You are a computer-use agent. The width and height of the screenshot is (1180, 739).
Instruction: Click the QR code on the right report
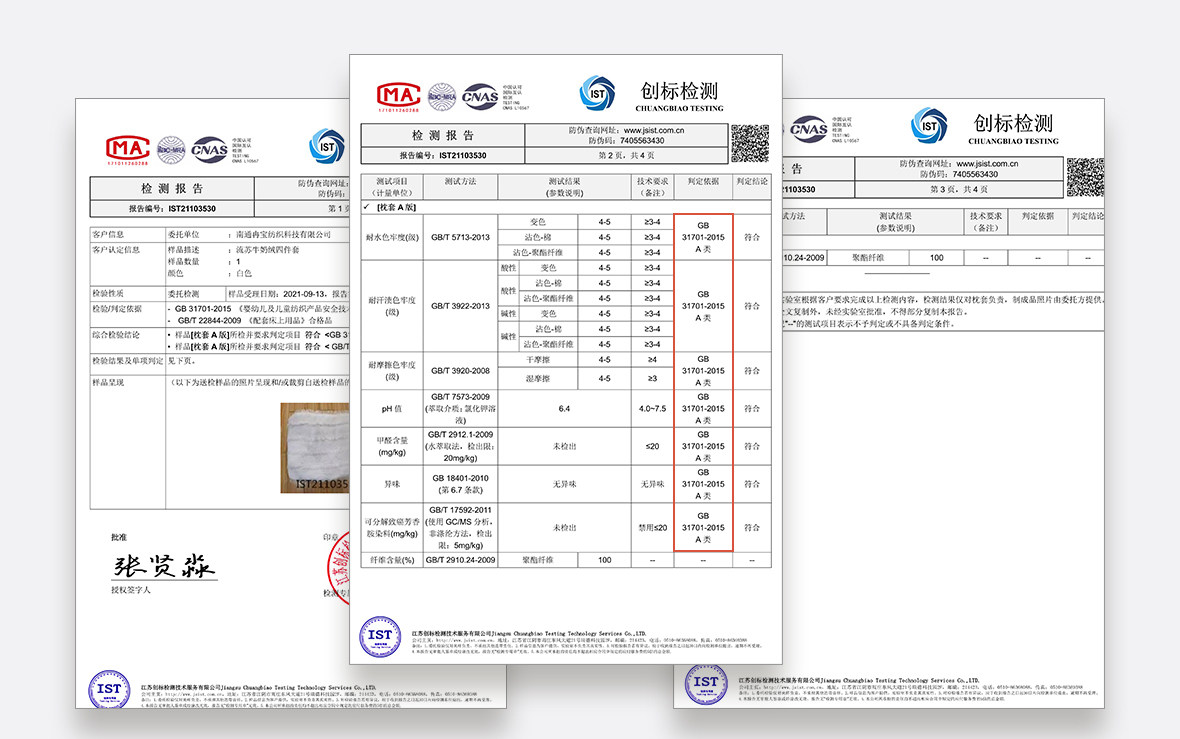(x=1085, y=178)
